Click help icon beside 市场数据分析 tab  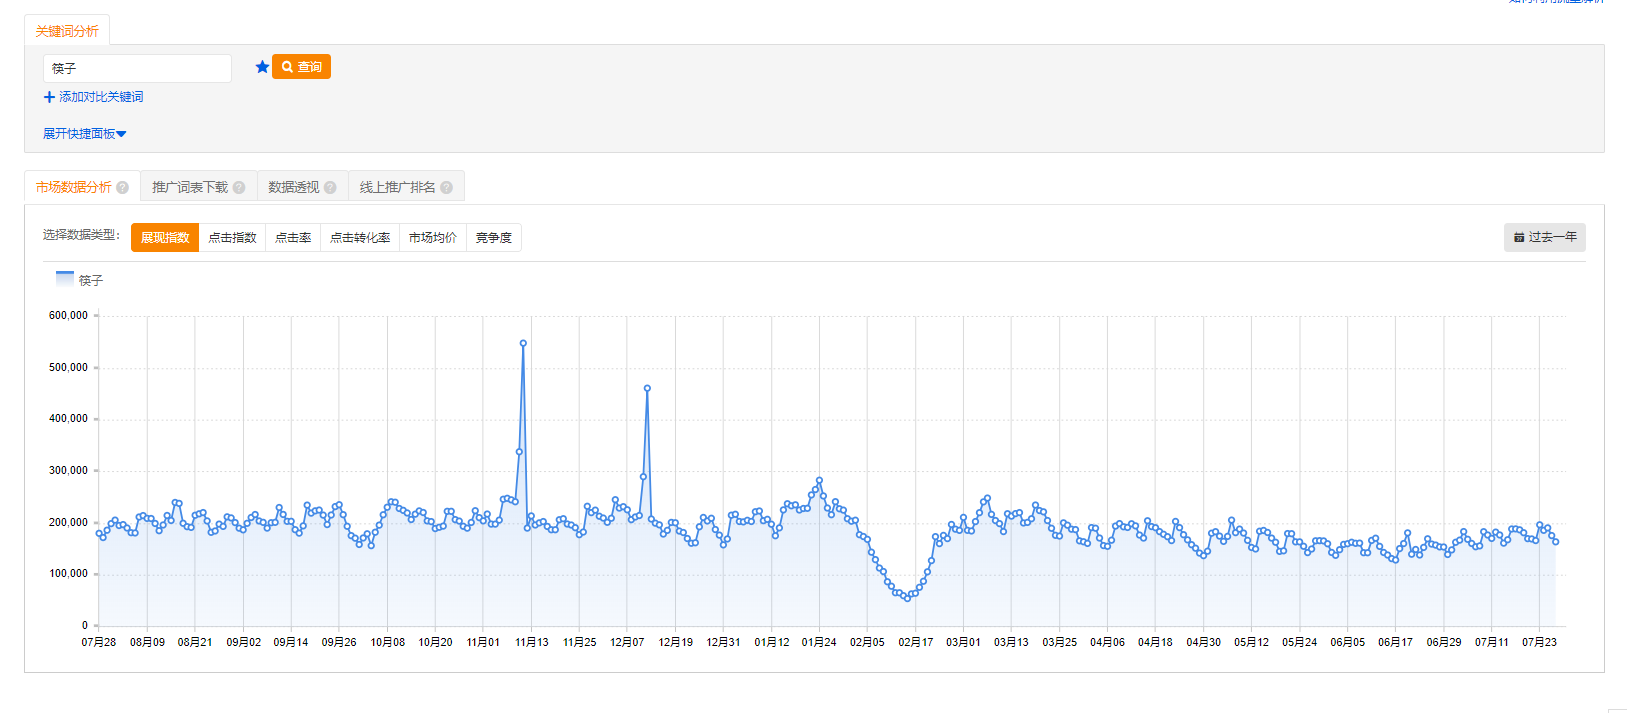pyautogui.click(x=123, y=188)
